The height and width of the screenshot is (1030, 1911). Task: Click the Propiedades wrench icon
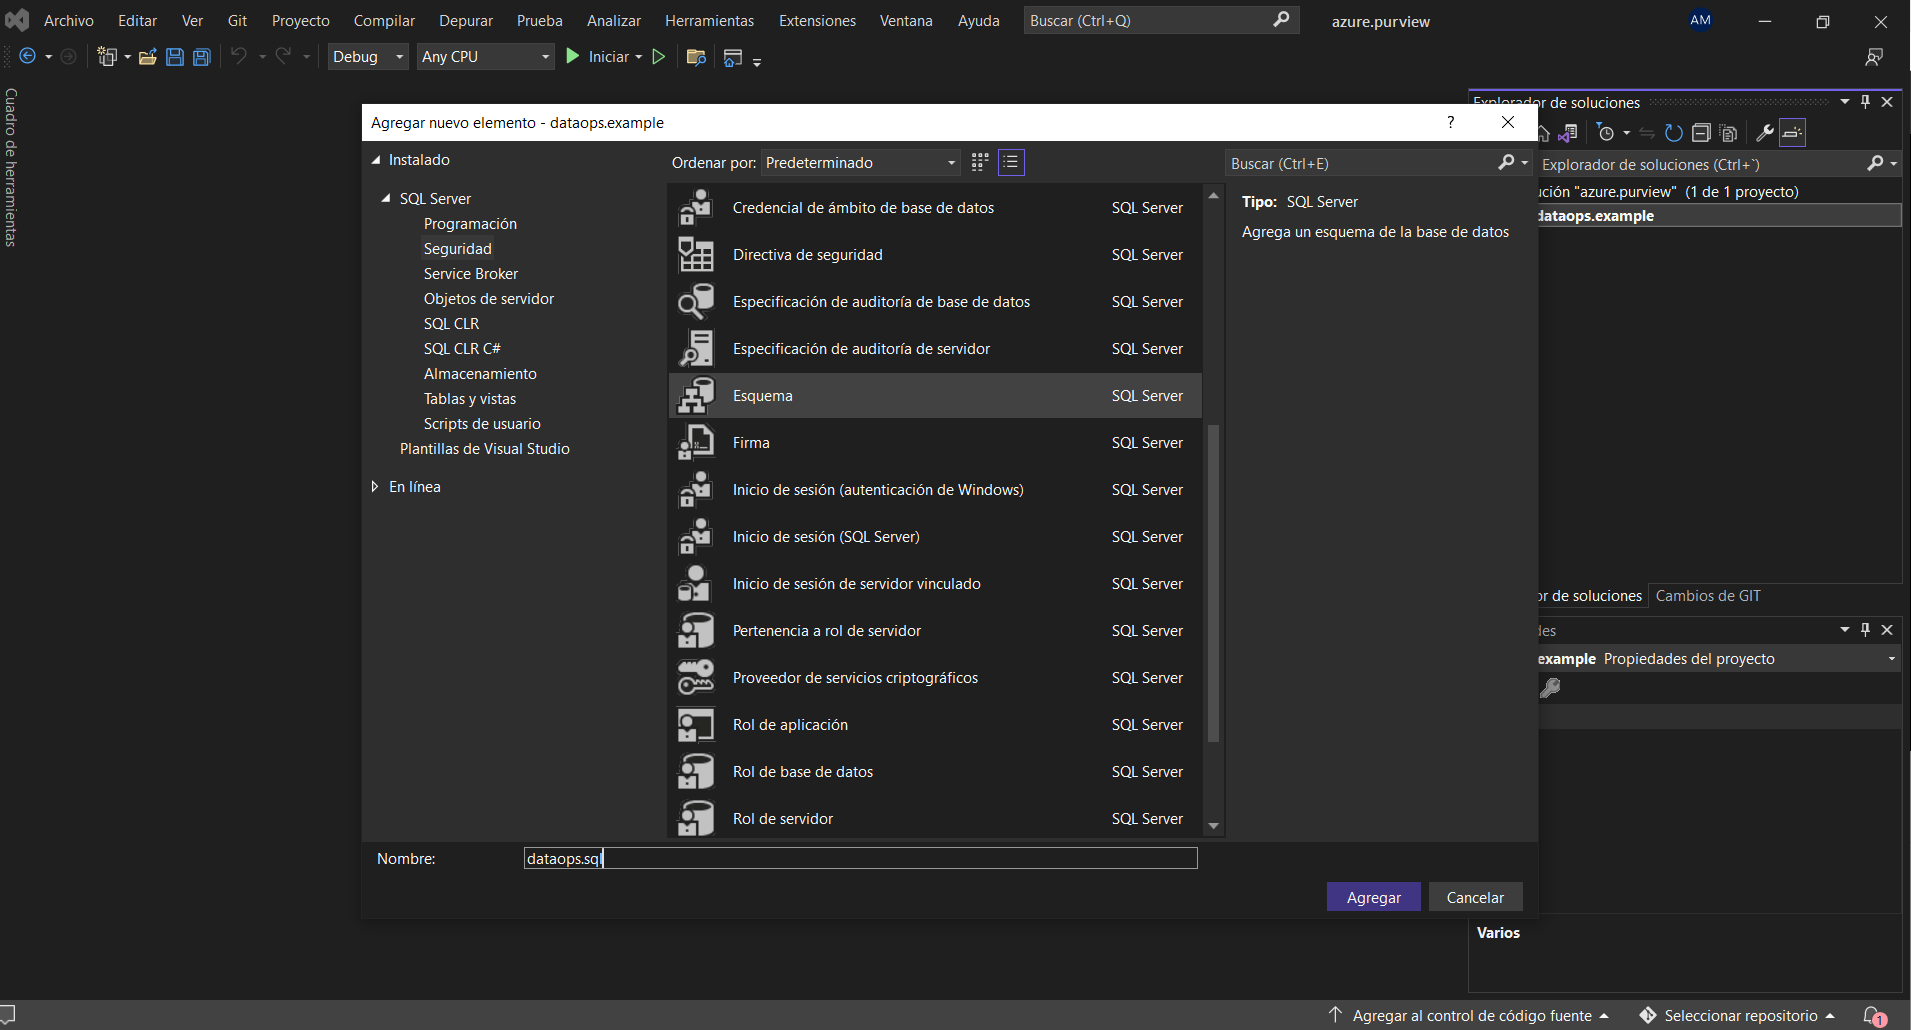1766,132
